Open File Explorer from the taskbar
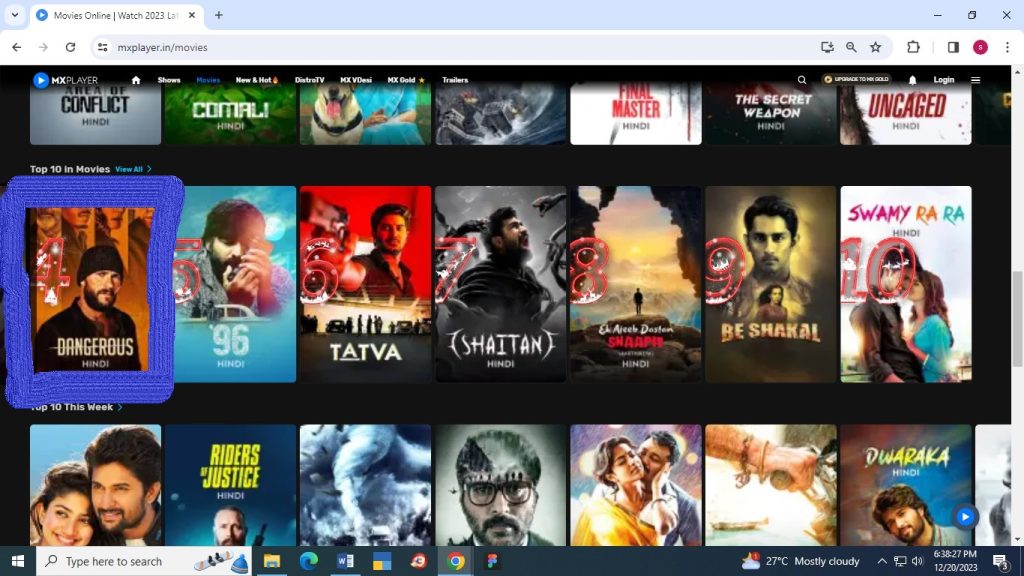 pyautogui.click(x=272, y=561)
